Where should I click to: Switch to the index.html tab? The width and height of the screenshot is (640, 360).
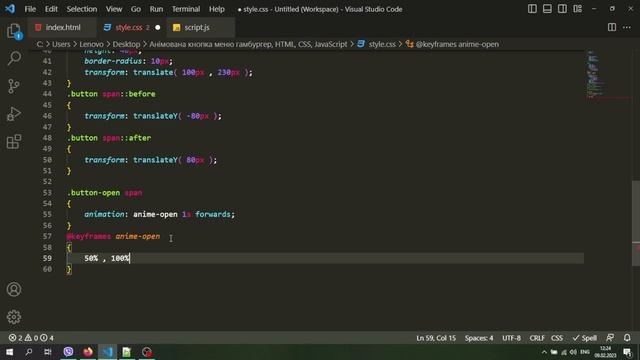(62, 27)
